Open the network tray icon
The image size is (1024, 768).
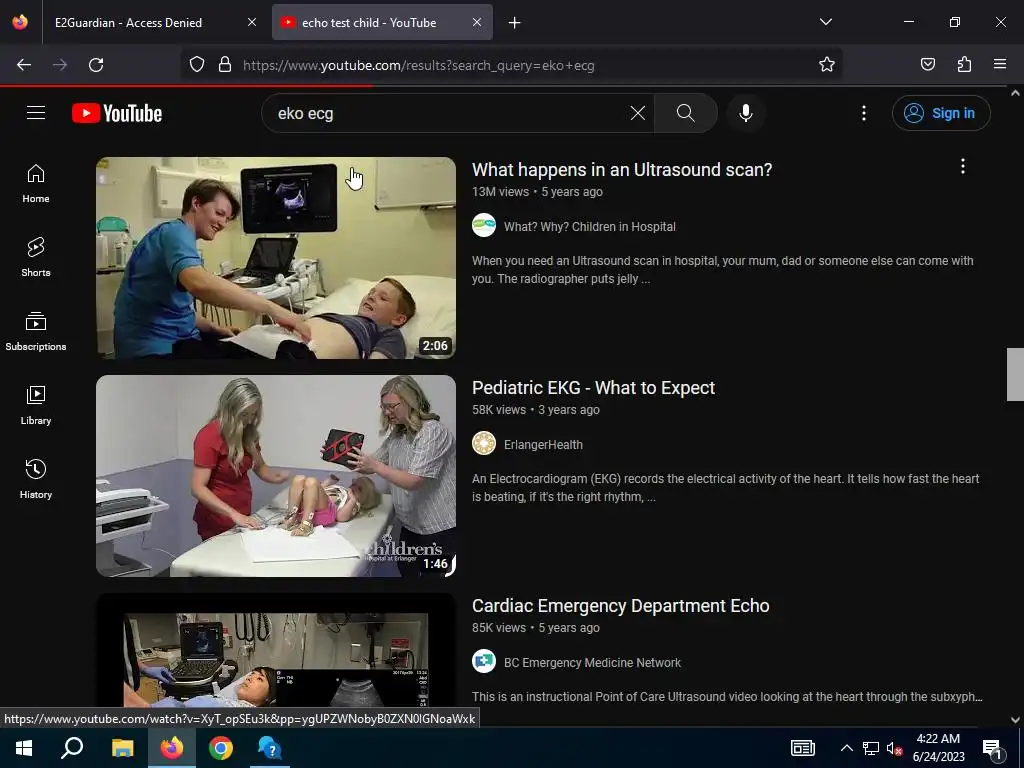coord(871,748)
